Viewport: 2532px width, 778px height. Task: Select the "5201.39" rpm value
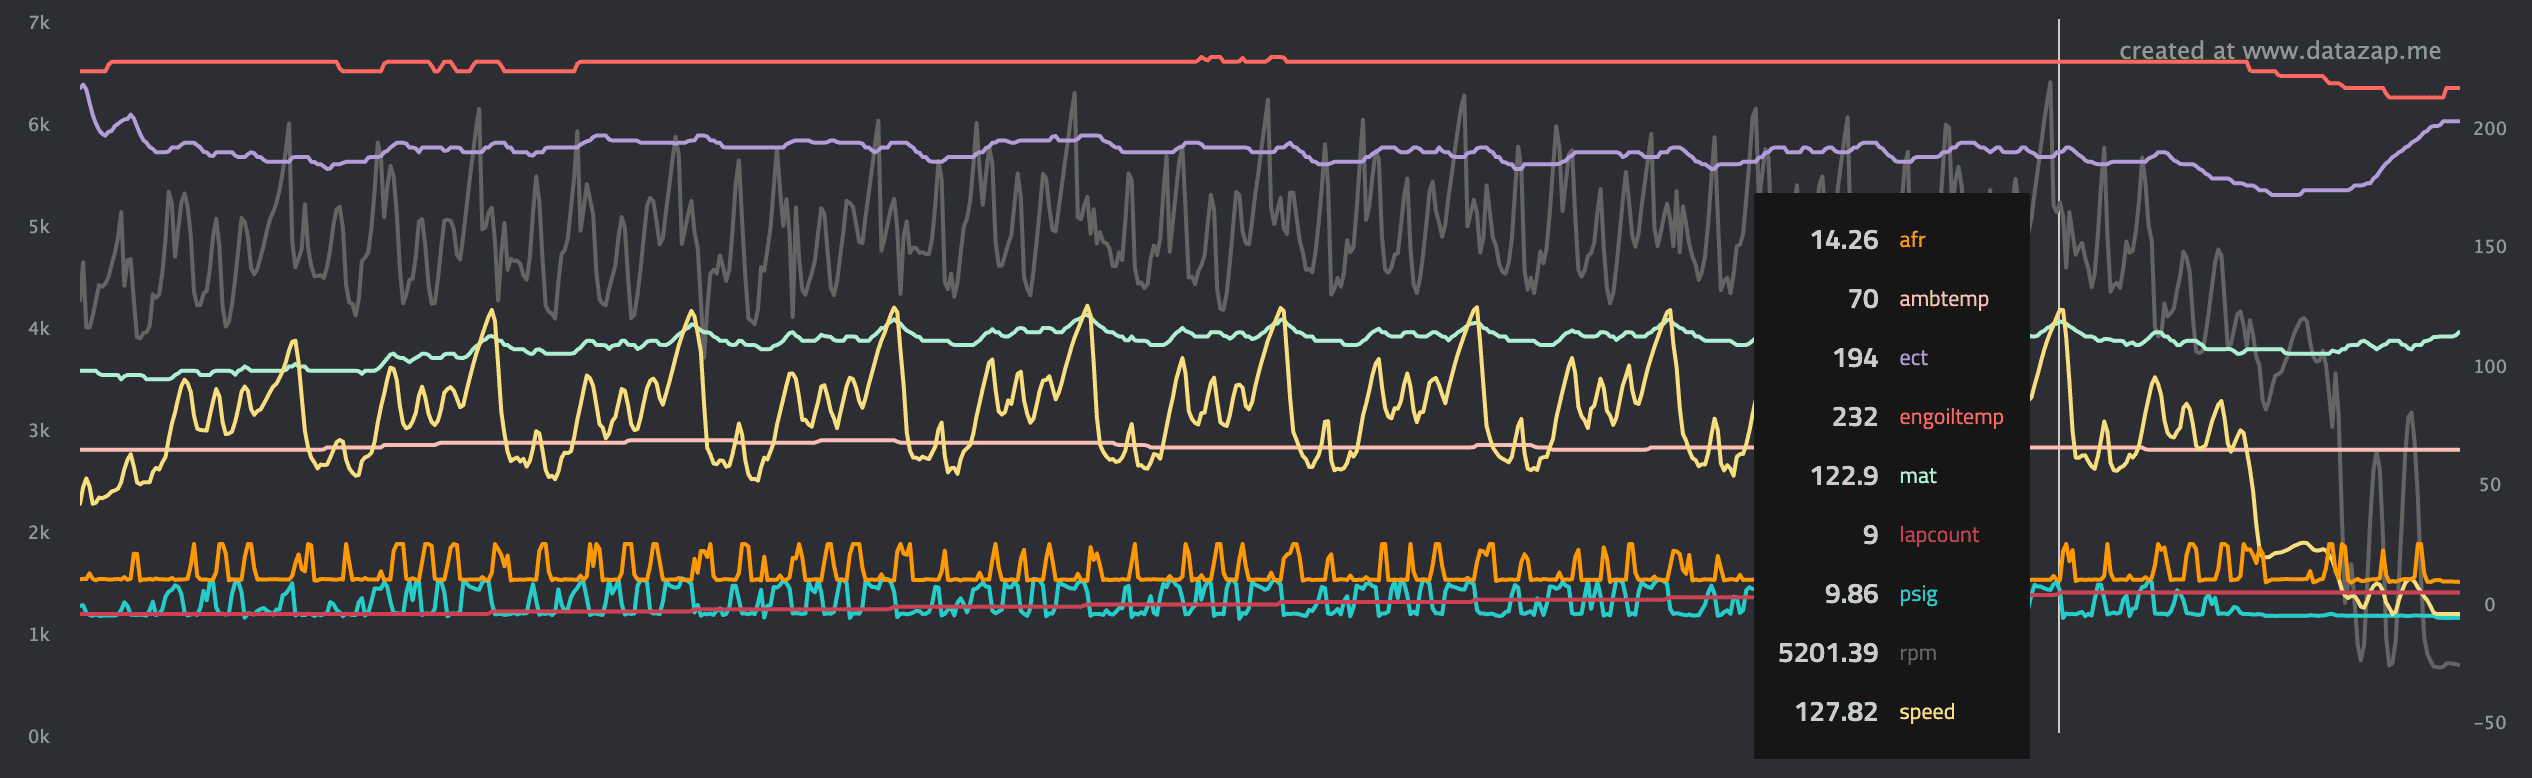[1828, 653]
